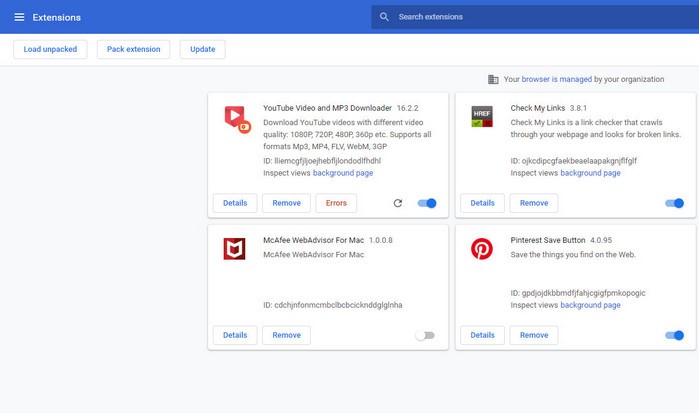Disable the YouTube Video and MP3 Downloader toggle
This screenshot has height=413, width=699.
pos(427,203)
